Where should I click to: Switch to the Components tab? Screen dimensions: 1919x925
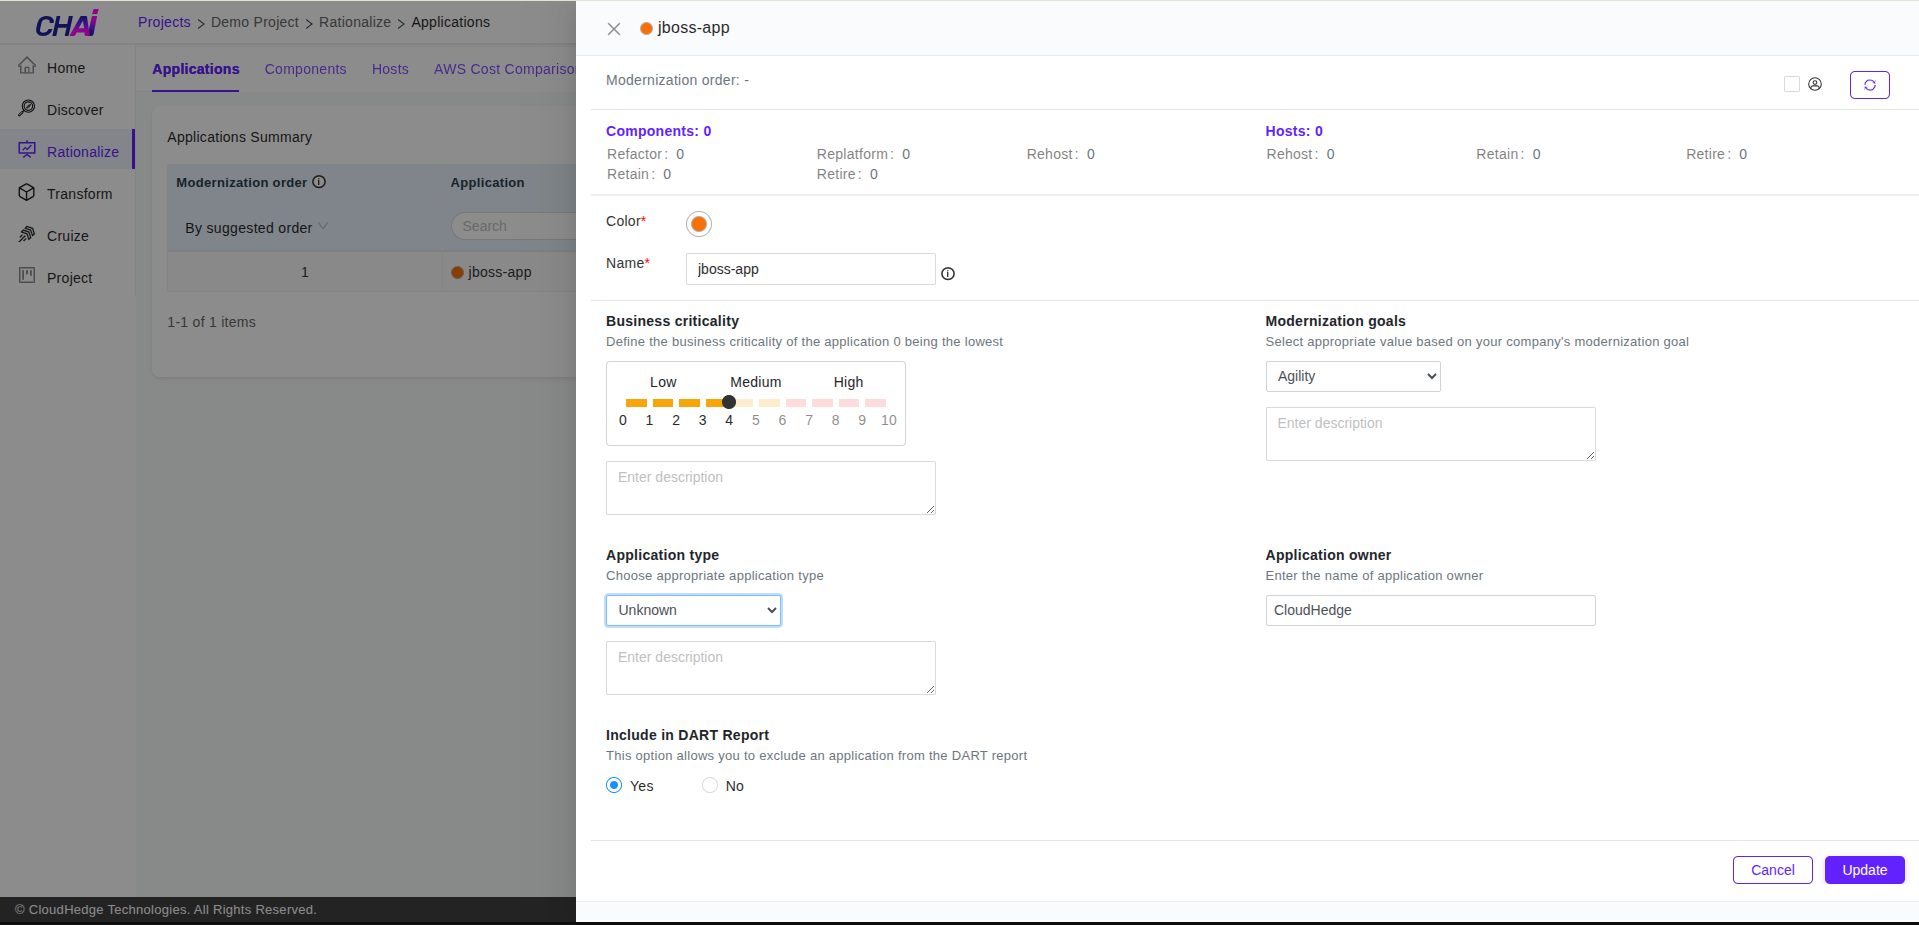click(x=305, y=69)
